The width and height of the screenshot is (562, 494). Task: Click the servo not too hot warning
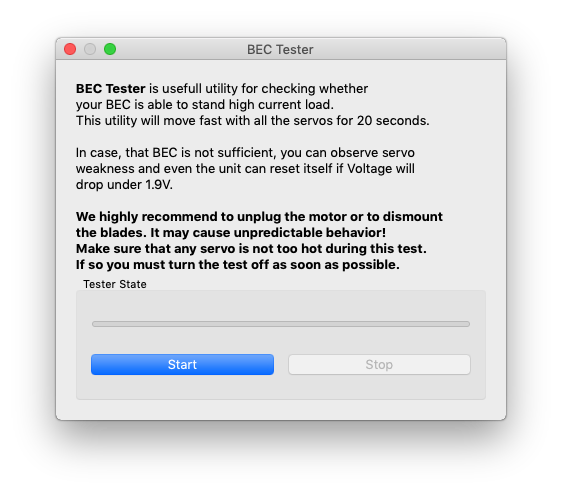pos(251,248)
